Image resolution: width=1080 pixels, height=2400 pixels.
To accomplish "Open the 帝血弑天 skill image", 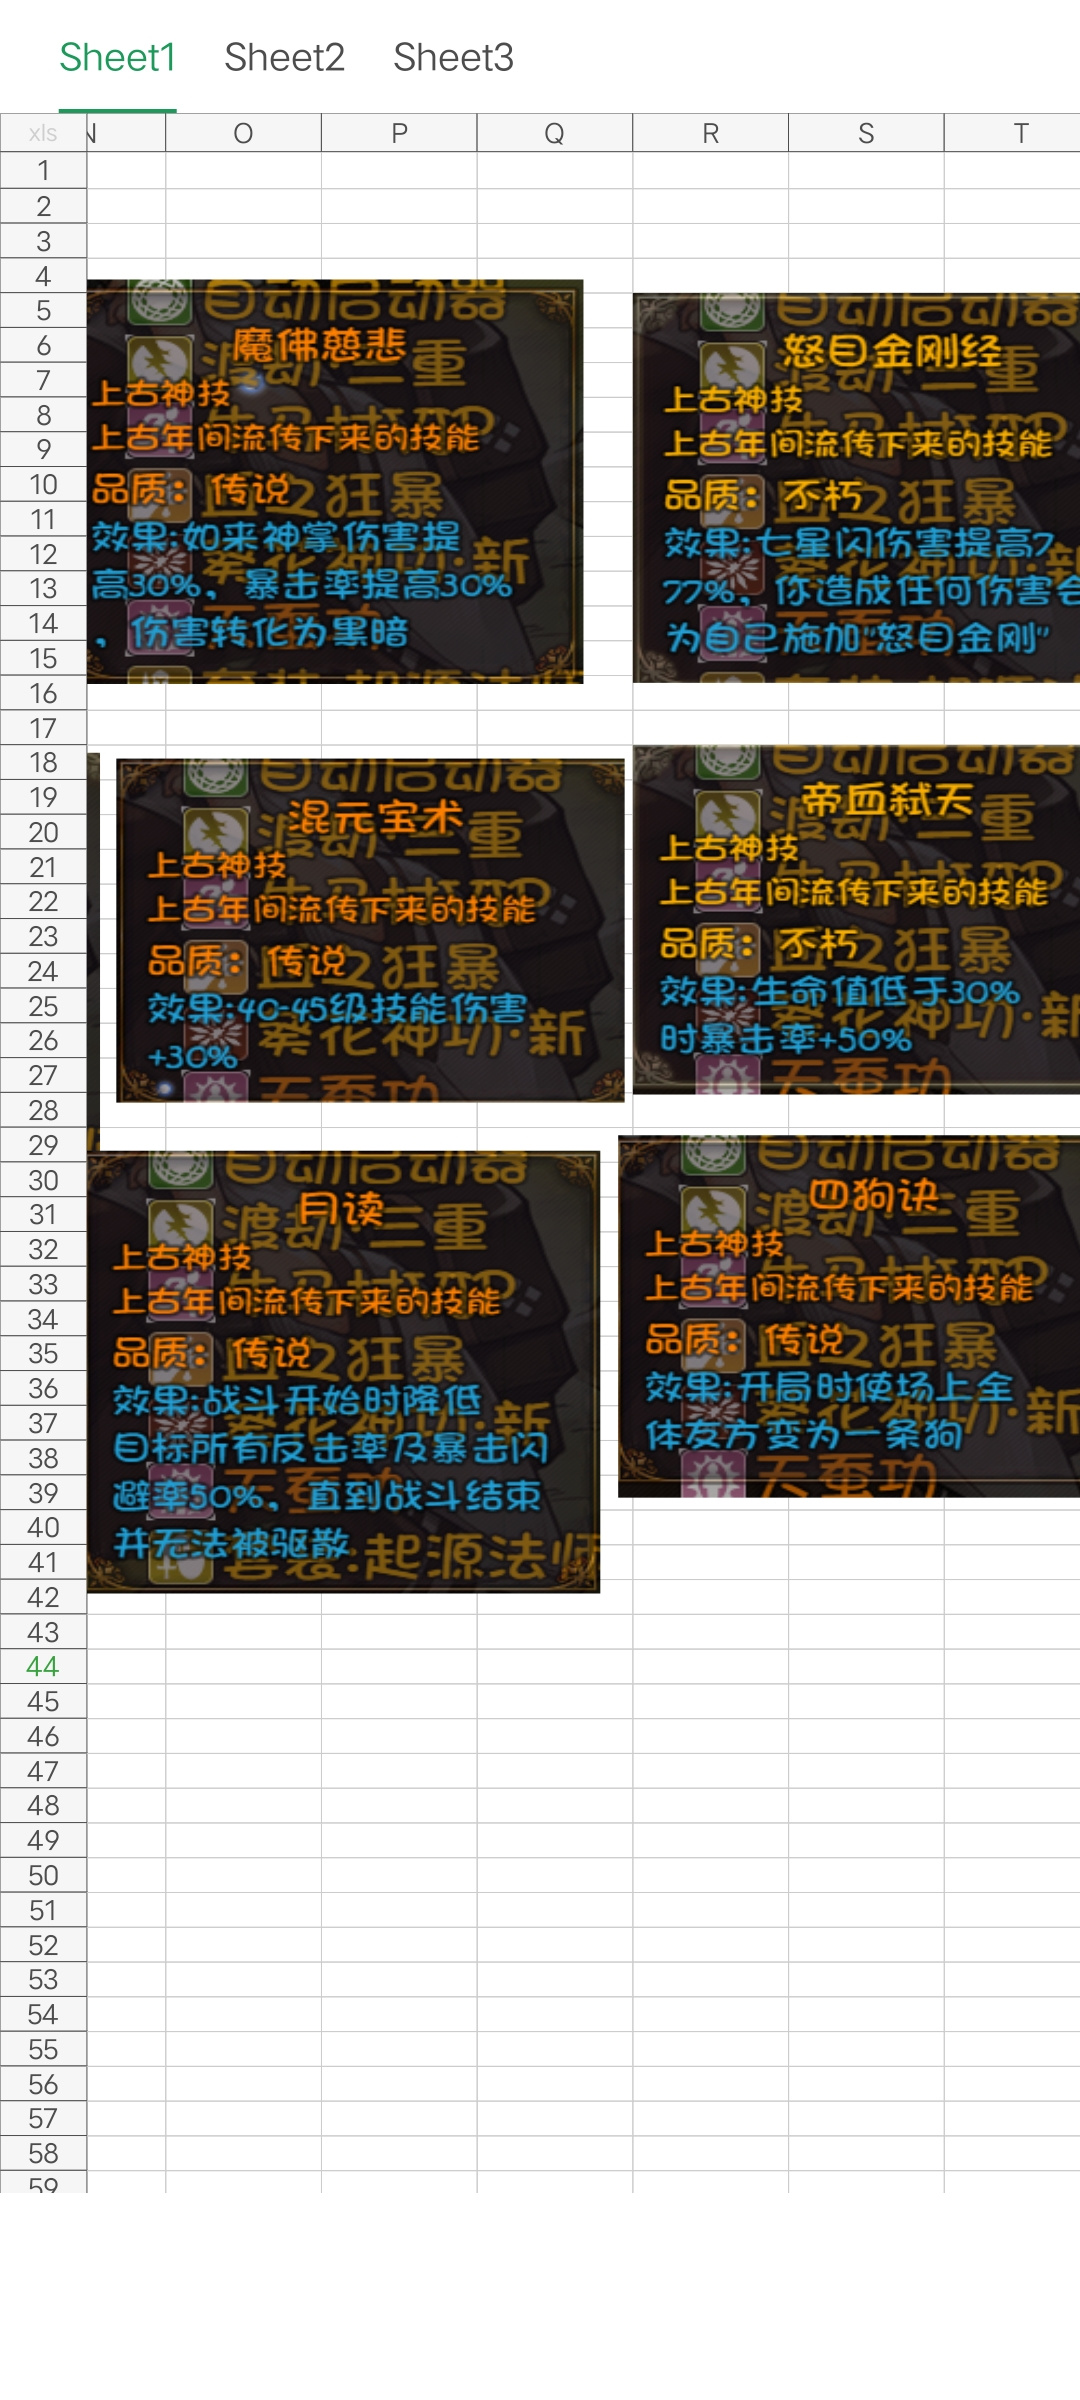I will point(856,919).
